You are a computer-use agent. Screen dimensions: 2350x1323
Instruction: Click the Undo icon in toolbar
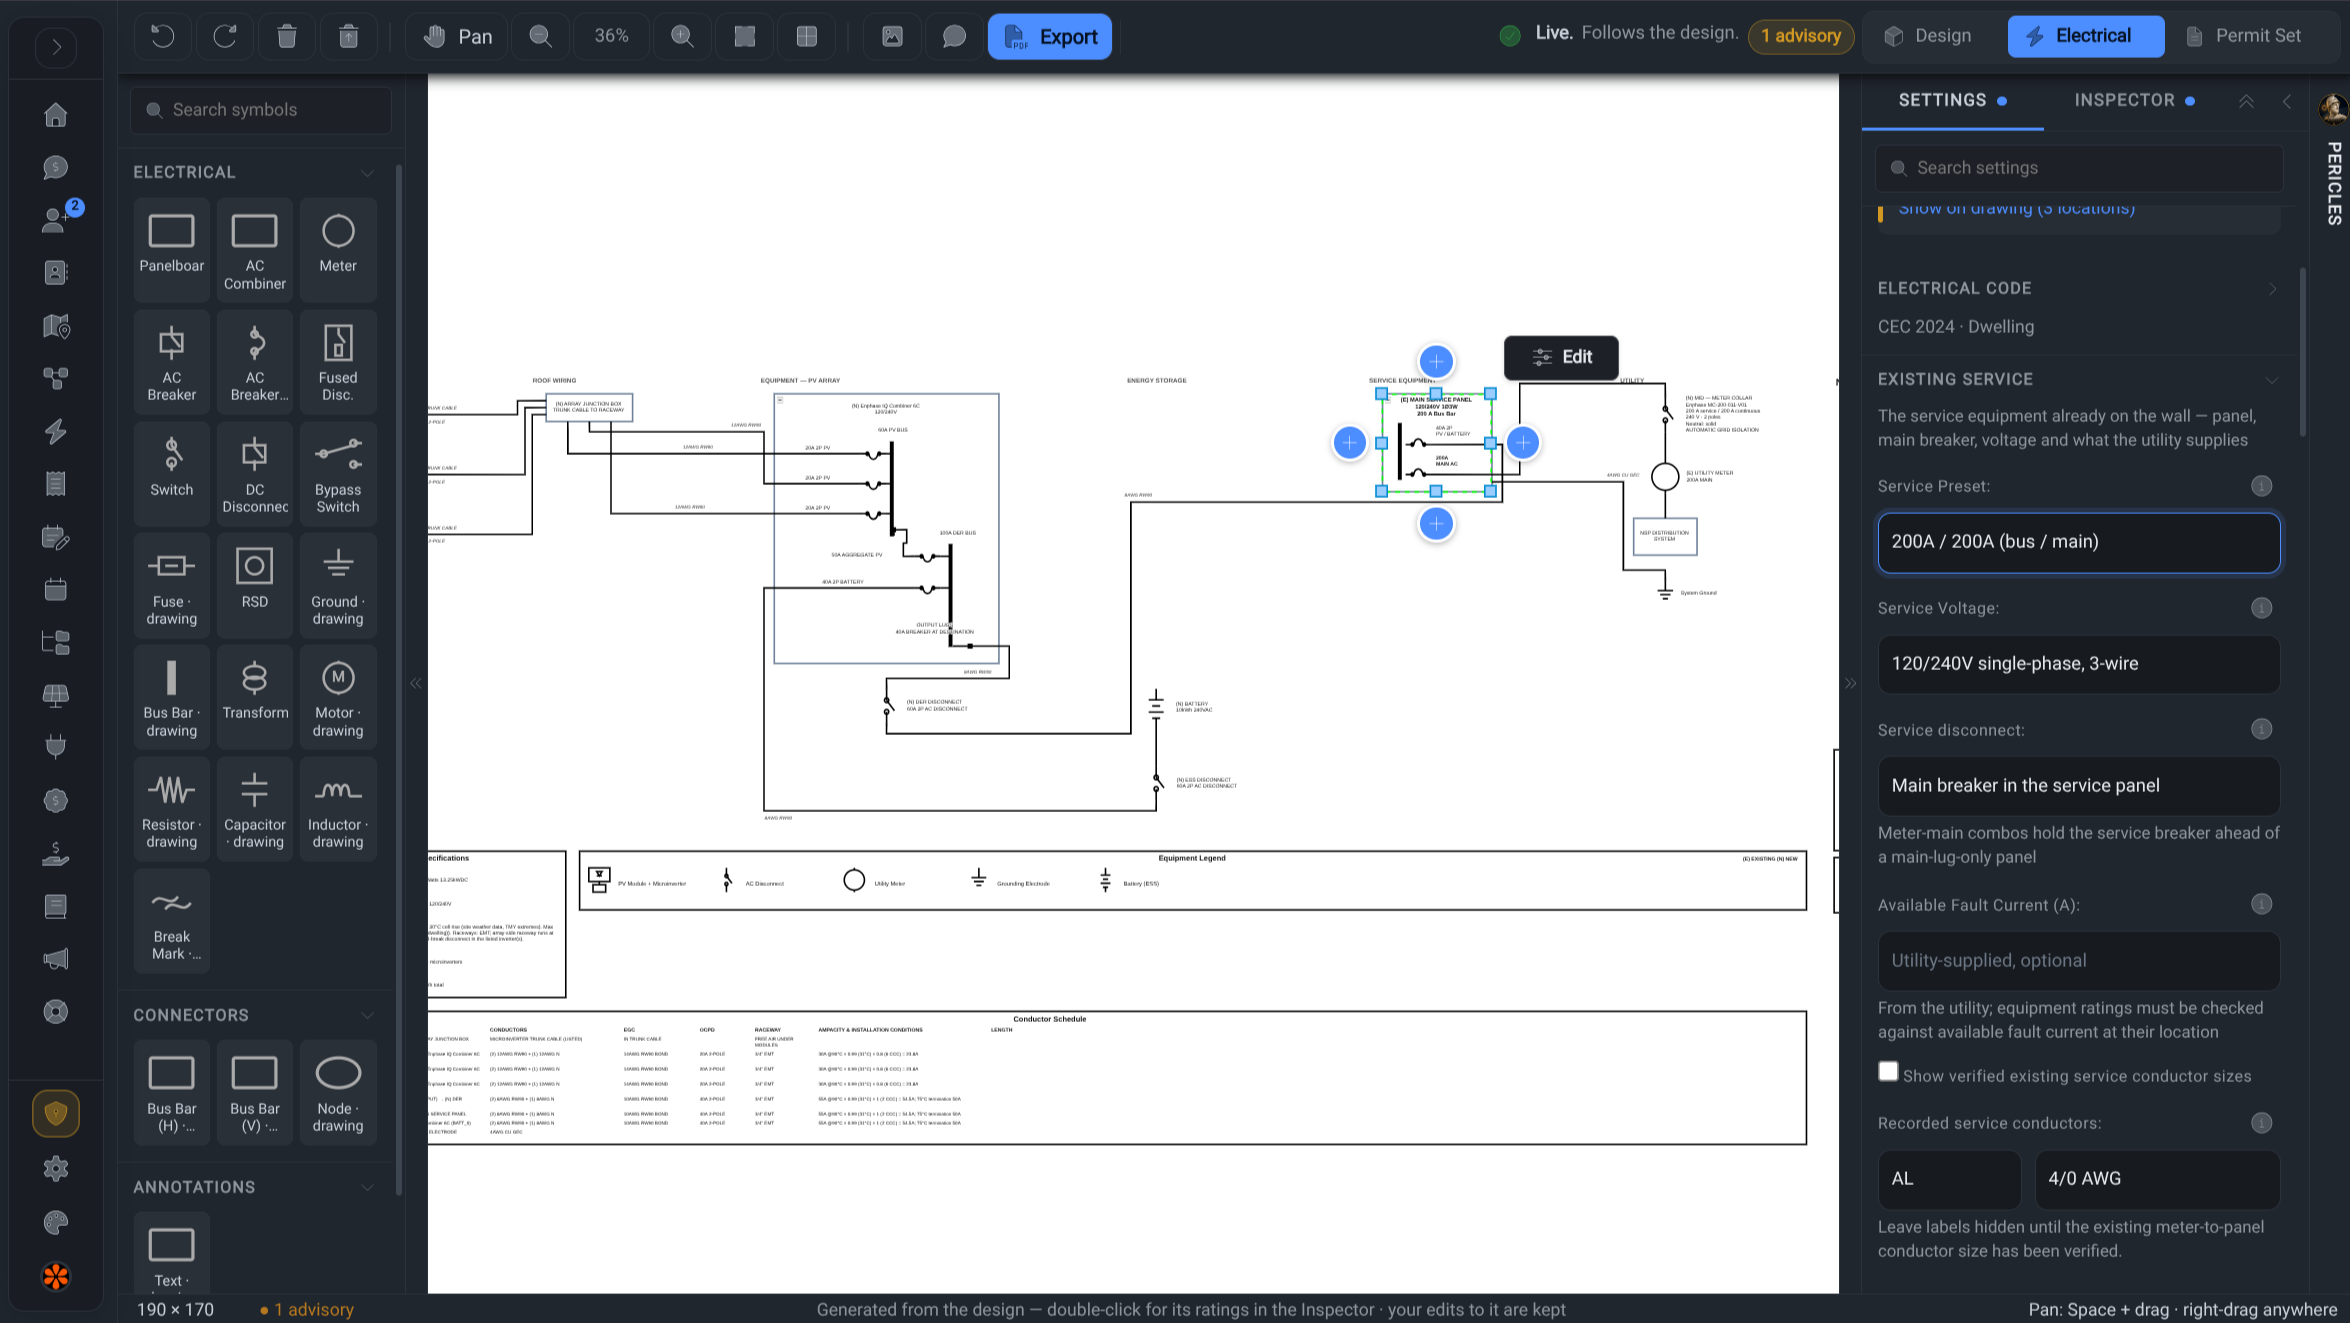click(162, 37)
